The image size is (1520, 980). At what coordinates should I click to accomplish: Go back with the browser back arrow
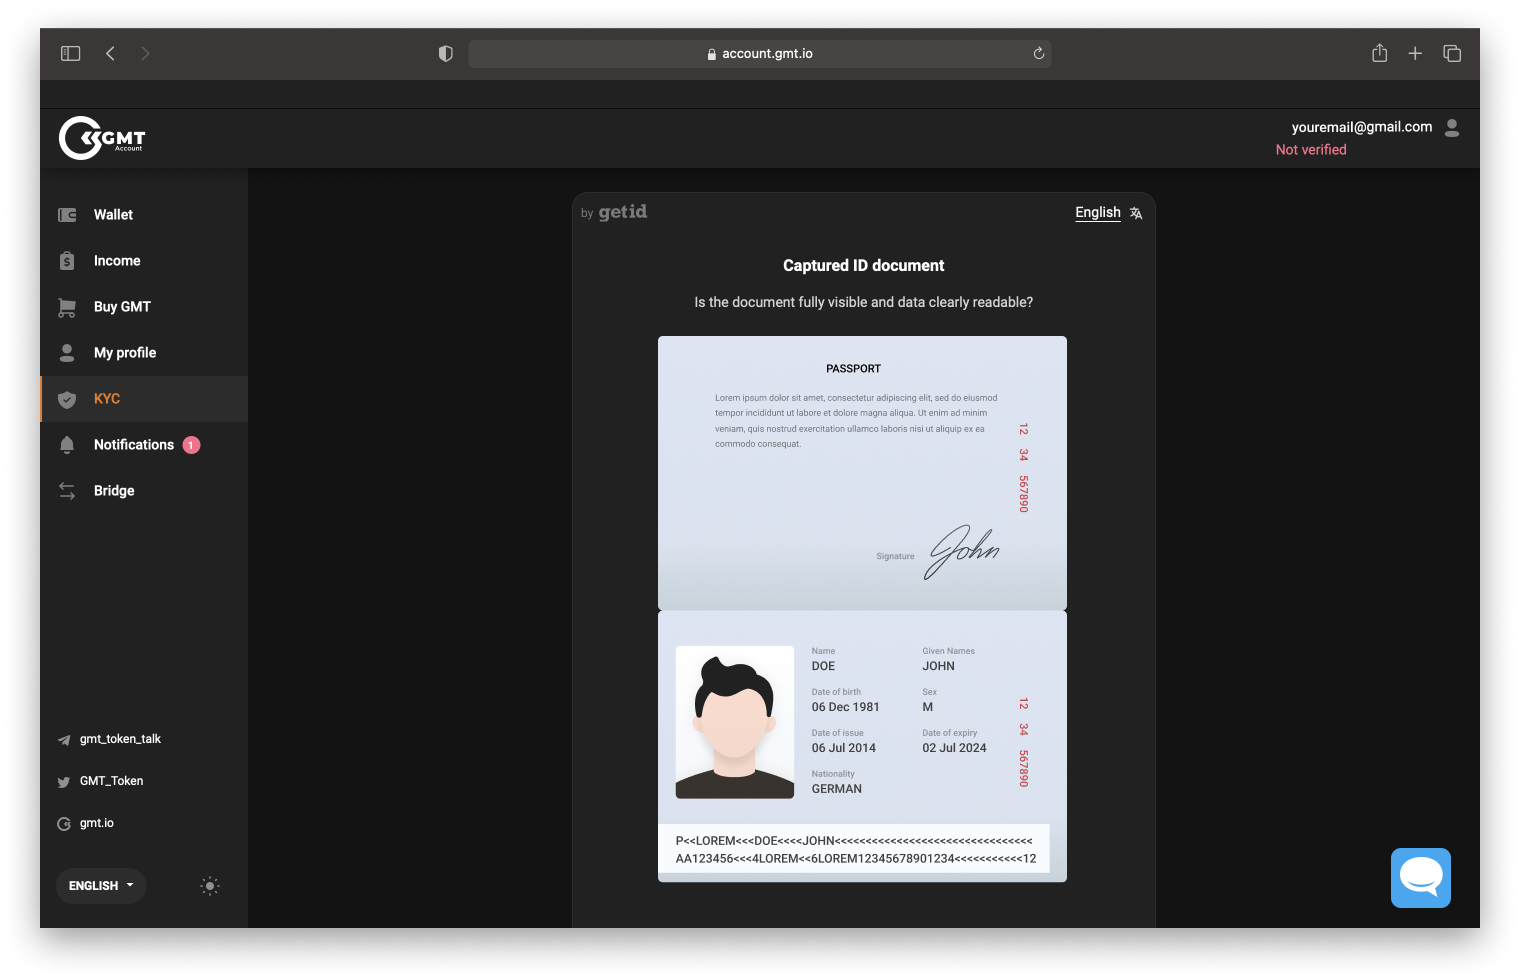coord(110,53)
